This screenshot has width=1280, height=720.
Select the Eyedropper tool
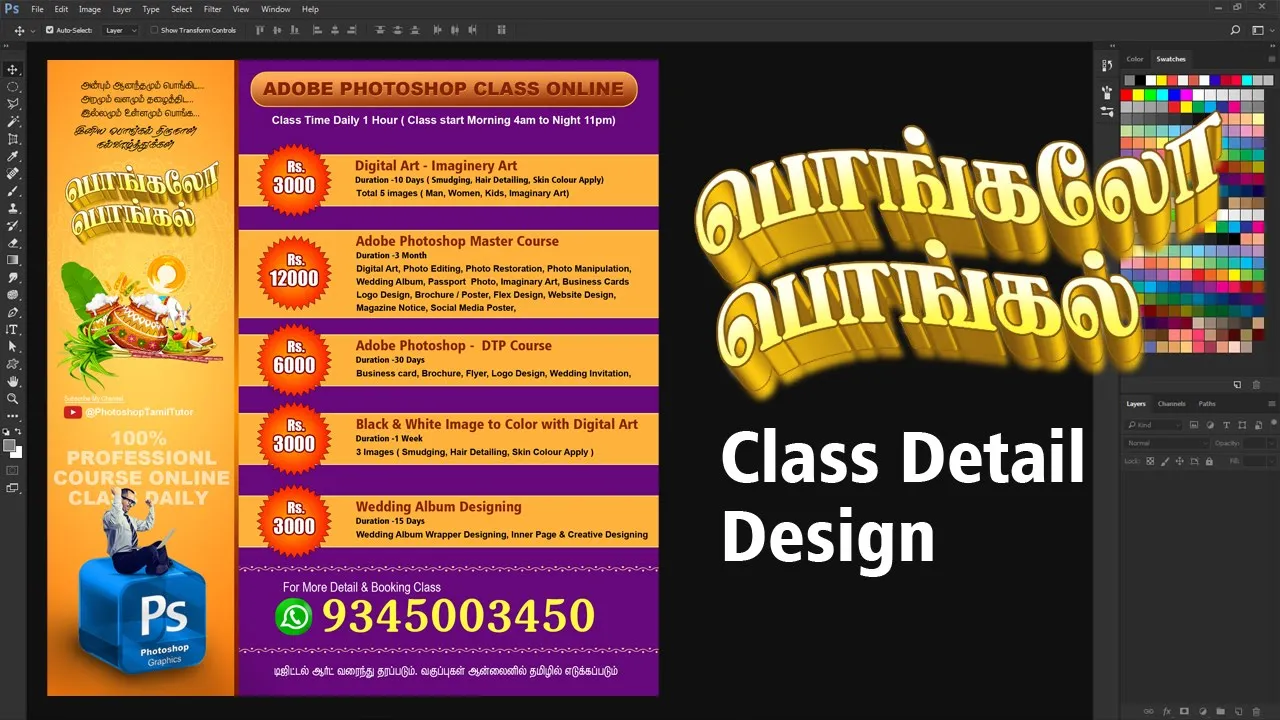[x=13, y=156]
